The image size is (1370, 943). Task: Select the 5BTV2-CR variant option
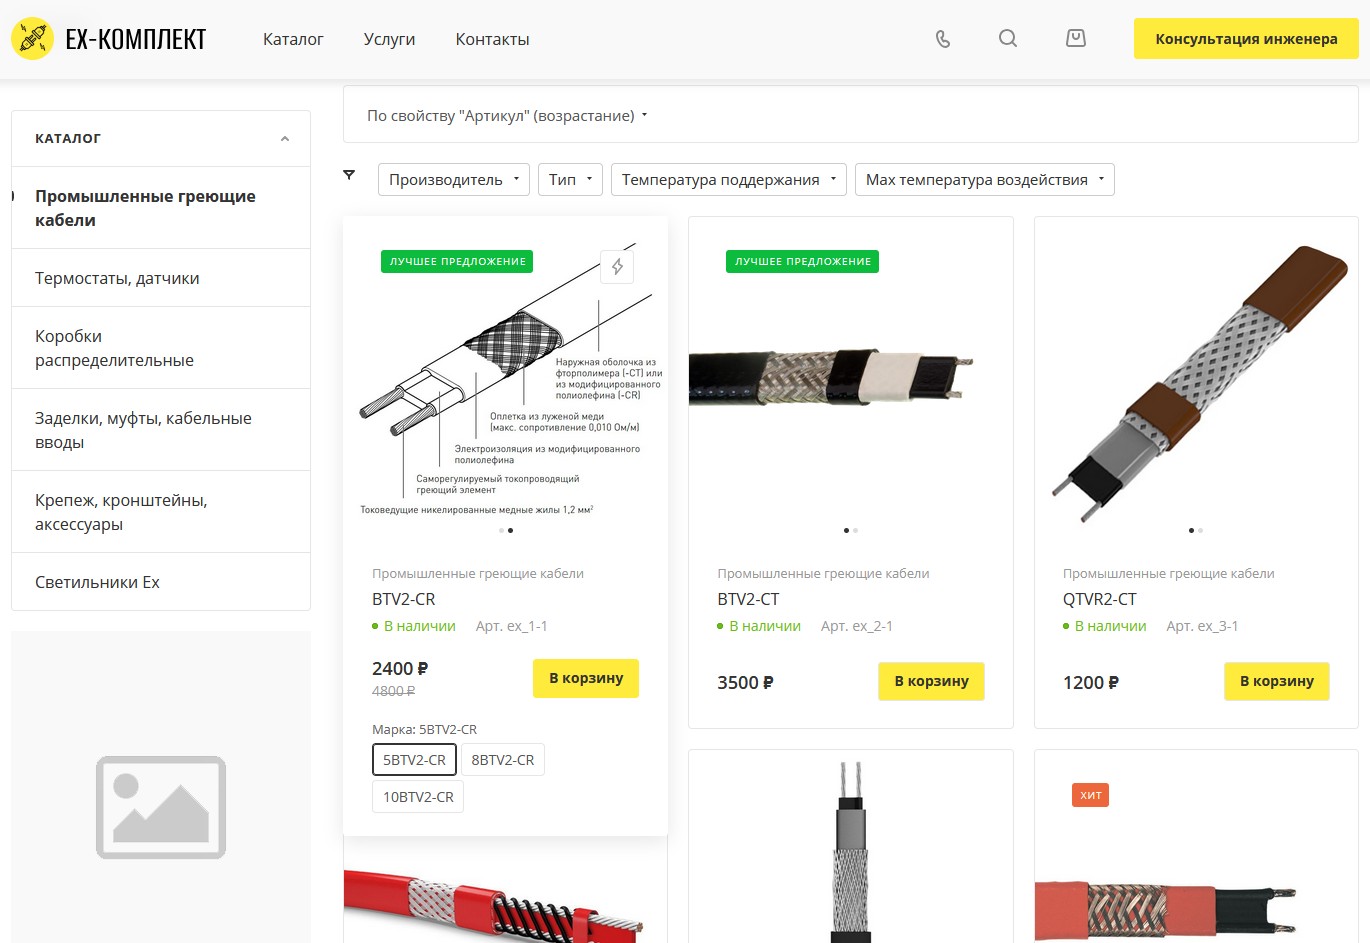[414, 760]
